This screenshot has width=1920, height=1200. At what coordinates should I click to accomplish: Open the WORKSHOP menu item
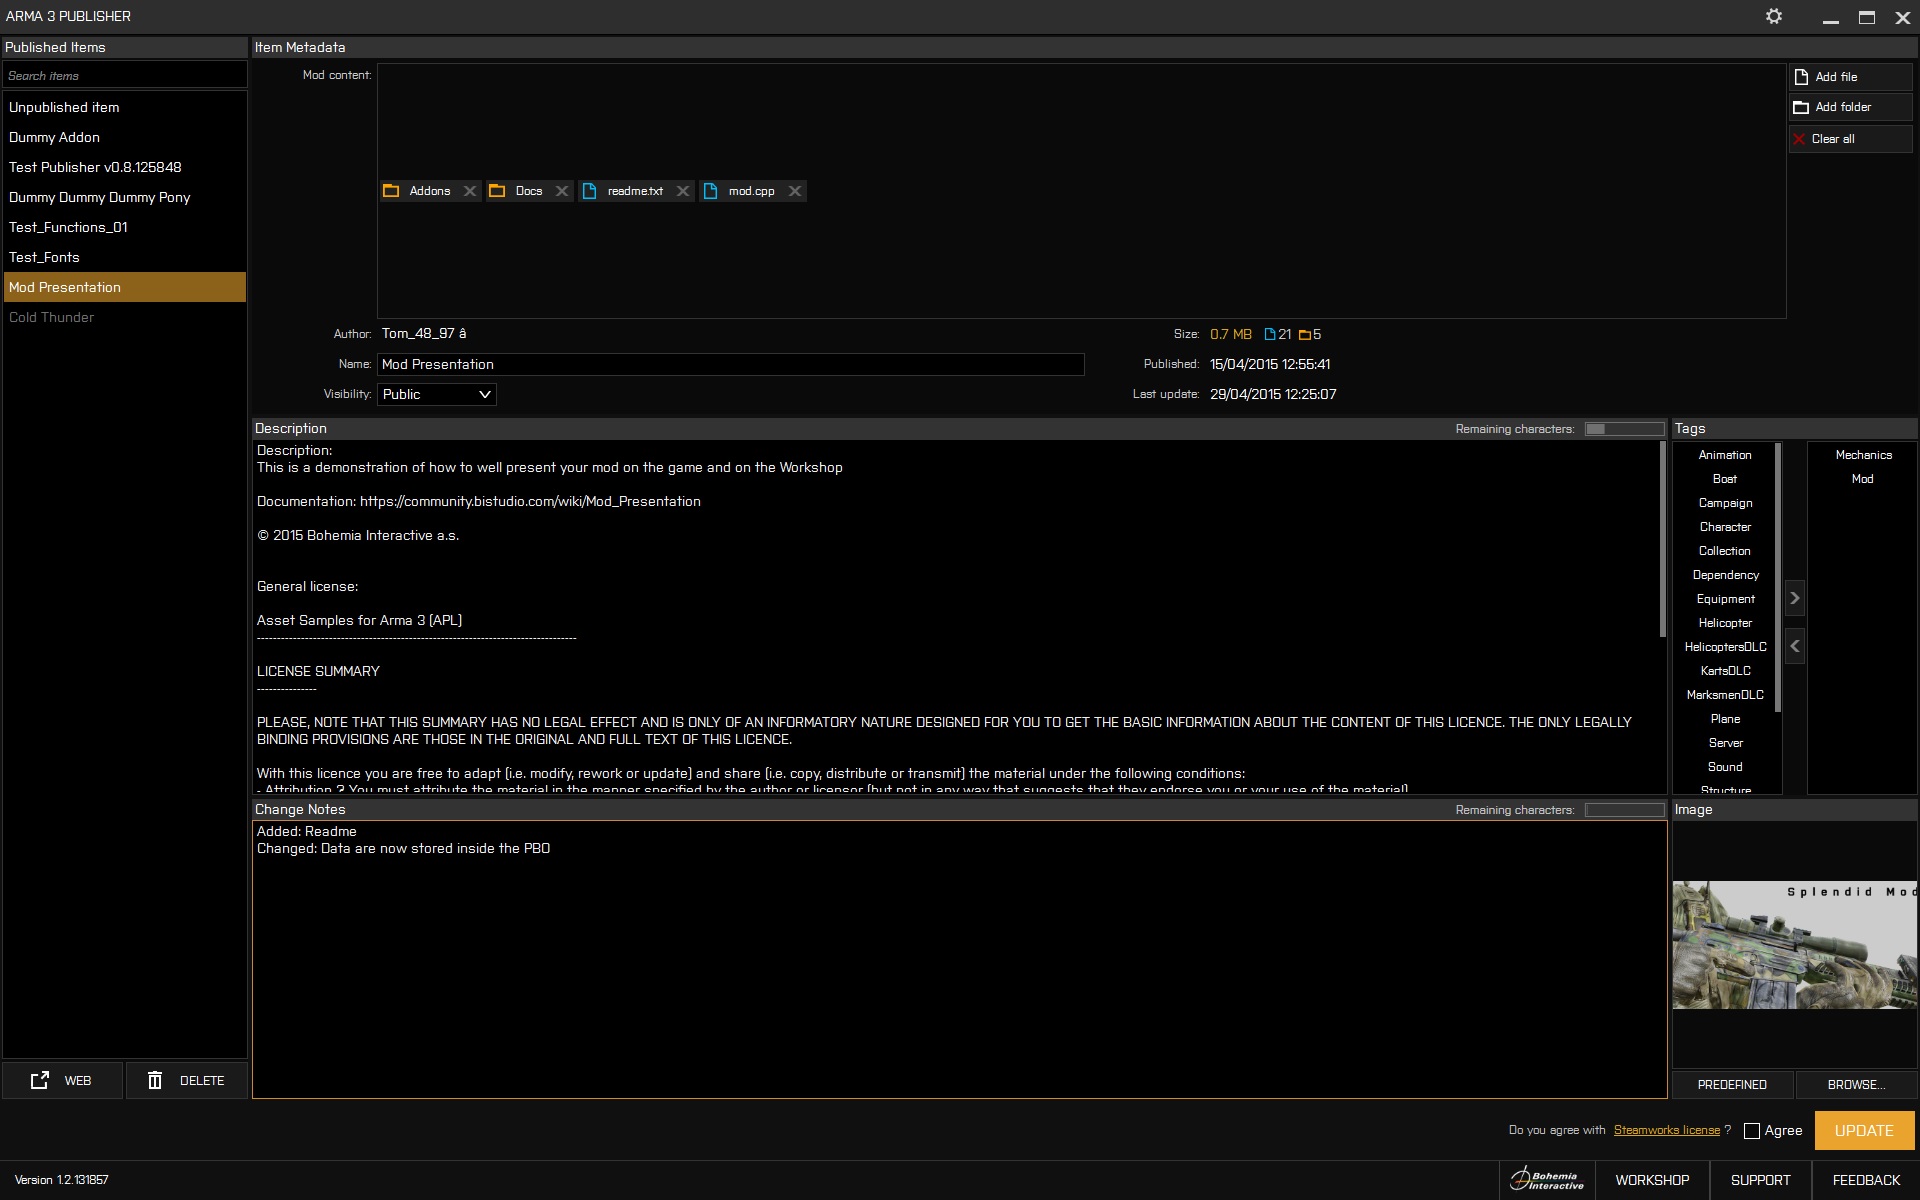1654,1179
